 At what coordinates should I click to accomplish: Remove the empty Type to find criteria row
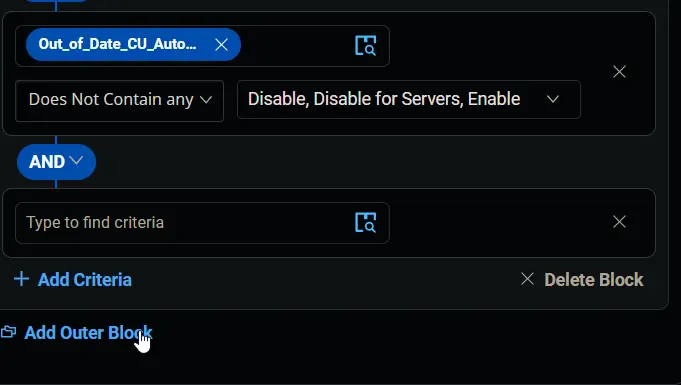(619, 222)
